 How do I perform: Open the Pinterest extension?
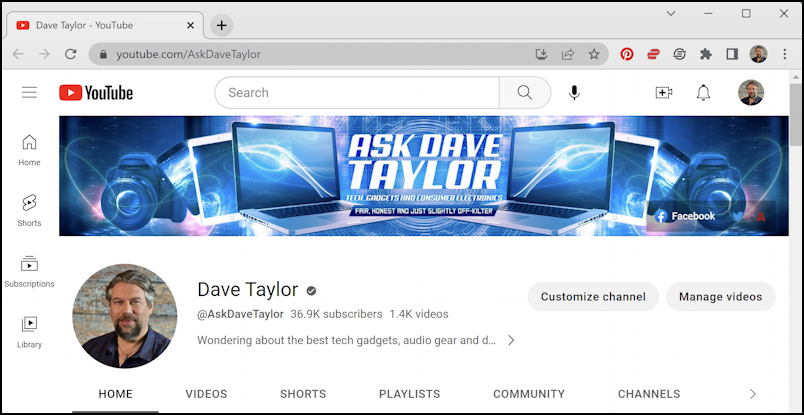[x=627, y=54]
